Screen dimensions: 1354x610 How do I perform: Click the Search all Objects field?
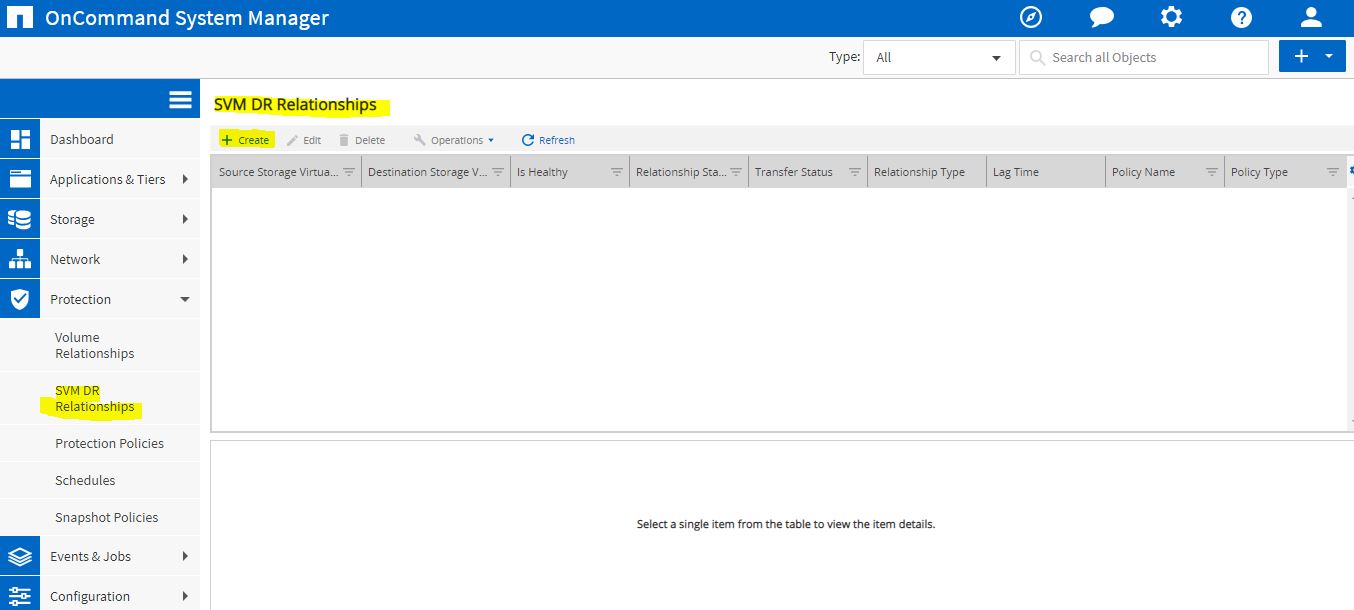point(1143,57)
